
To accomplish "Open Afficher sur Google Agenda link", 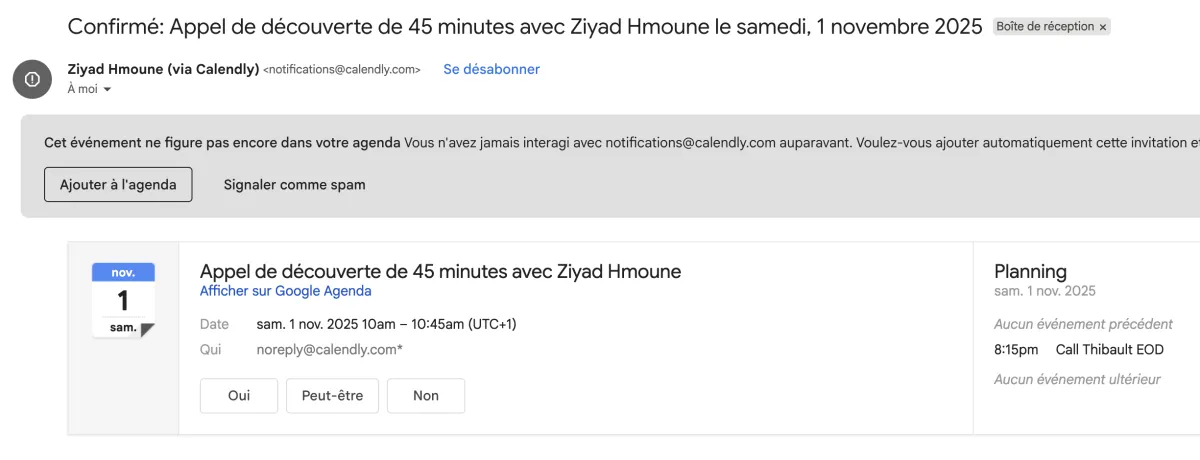I will [x=285, y=291].
